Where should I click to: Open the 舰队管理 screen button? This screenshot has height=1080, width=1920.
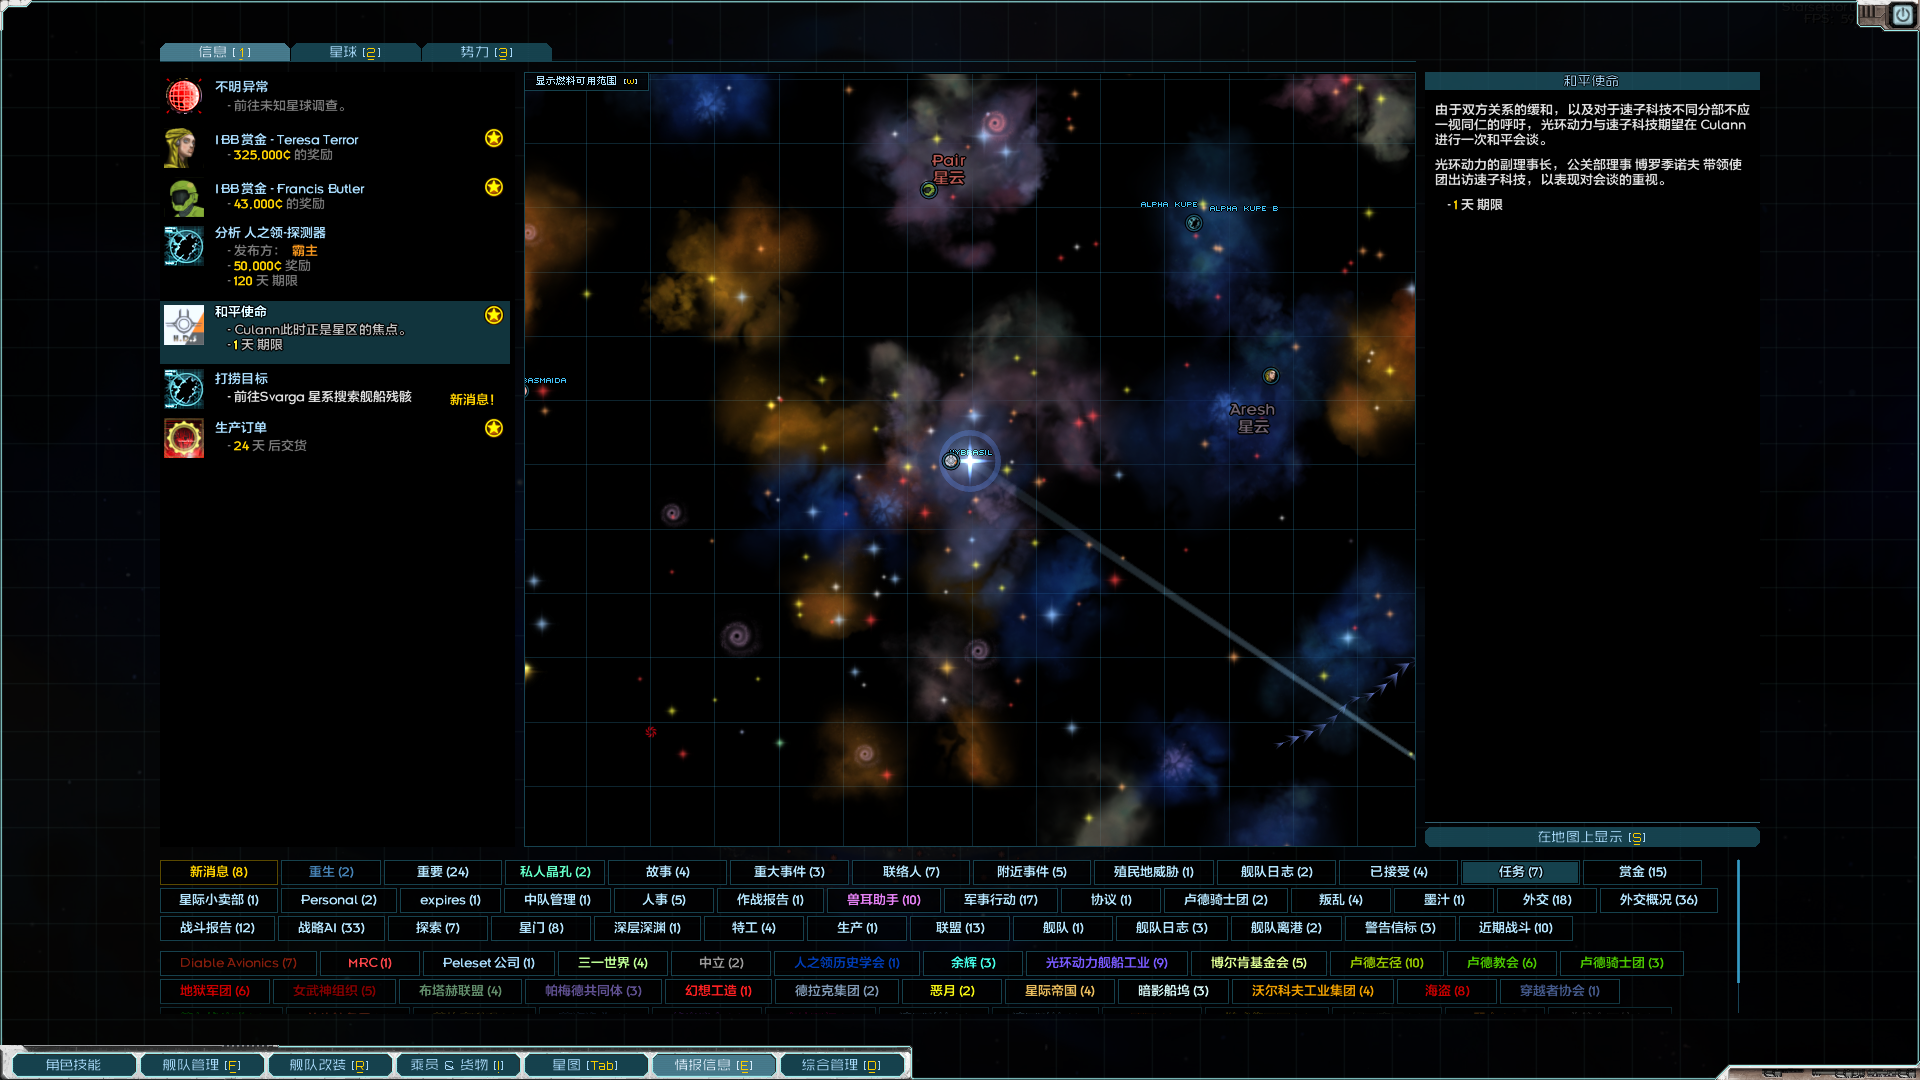[x=201, y=1065]
